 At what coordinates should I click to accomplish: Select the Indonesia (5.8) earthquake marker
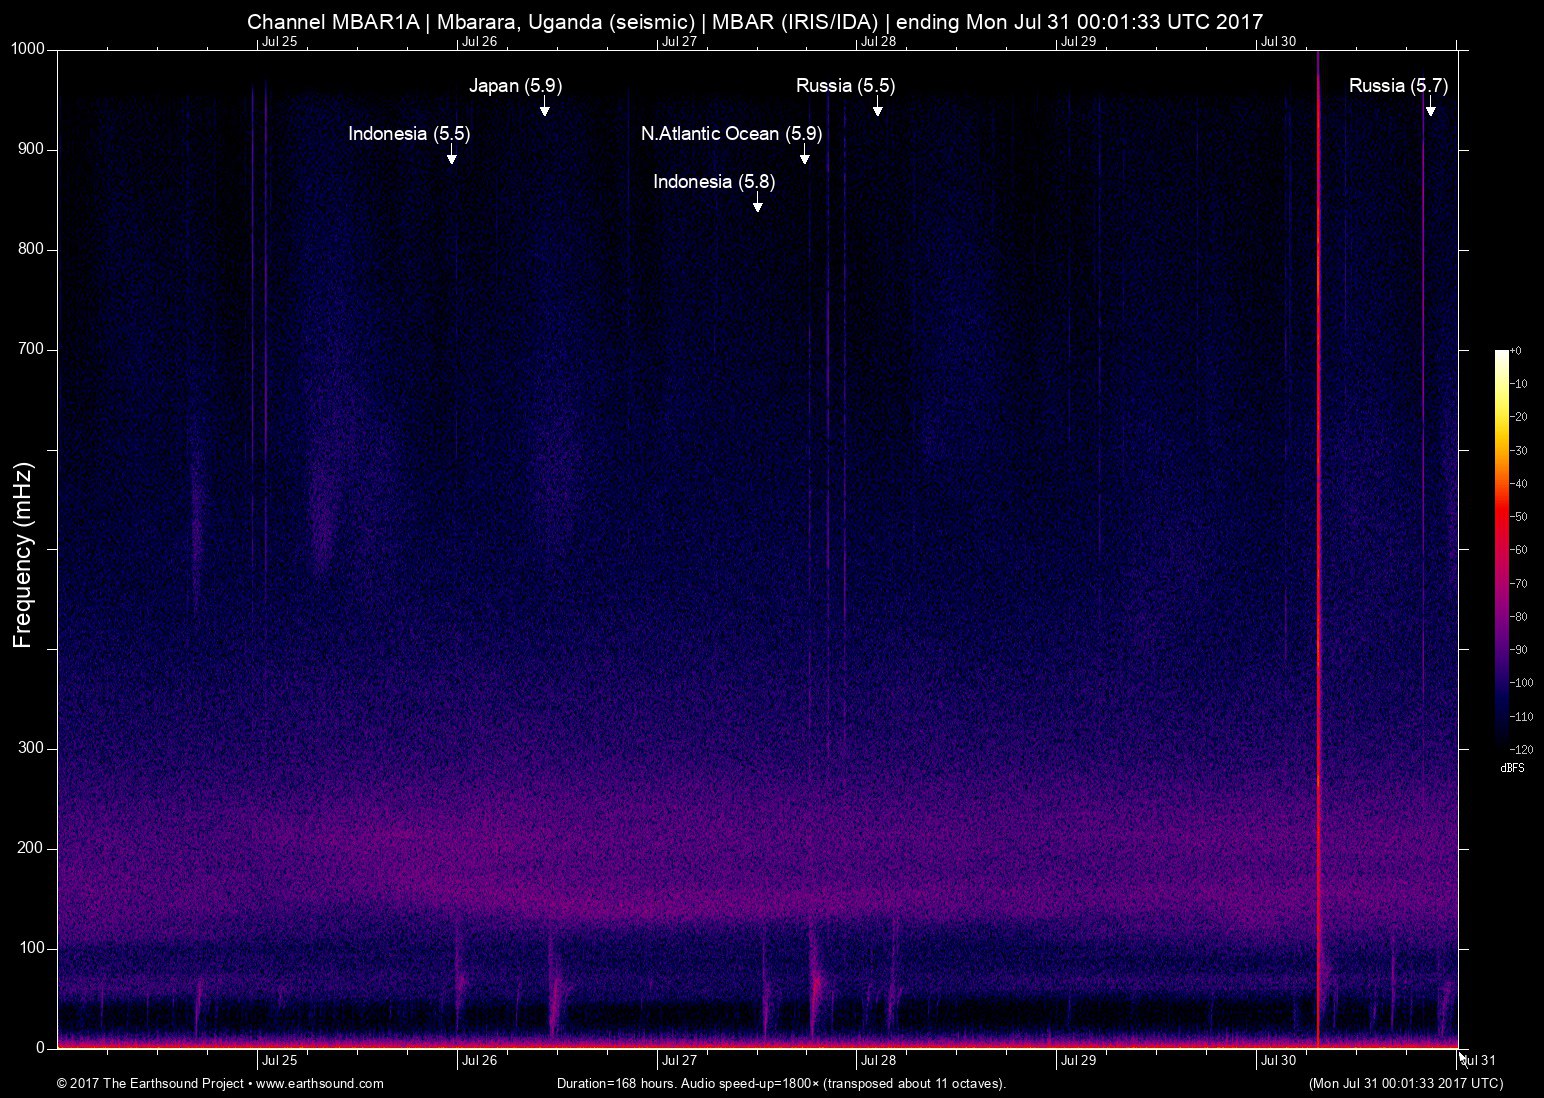(x=757, y=205)
